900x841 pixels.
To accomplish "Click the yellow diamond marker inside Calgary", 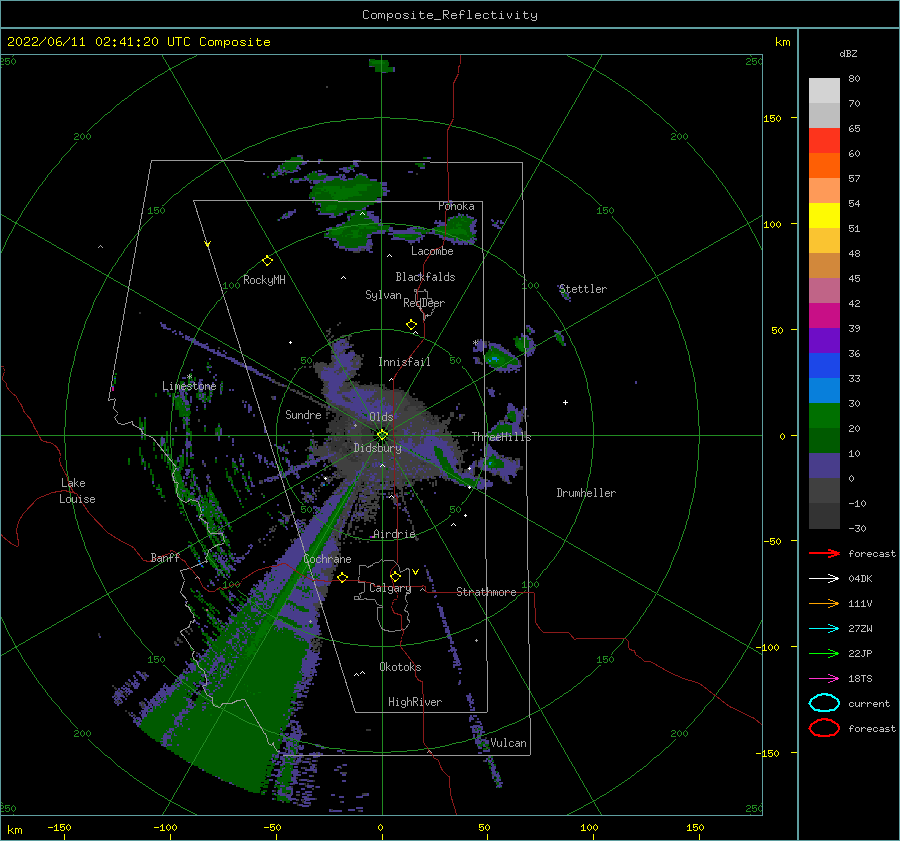I will click(x=395, y=576).
